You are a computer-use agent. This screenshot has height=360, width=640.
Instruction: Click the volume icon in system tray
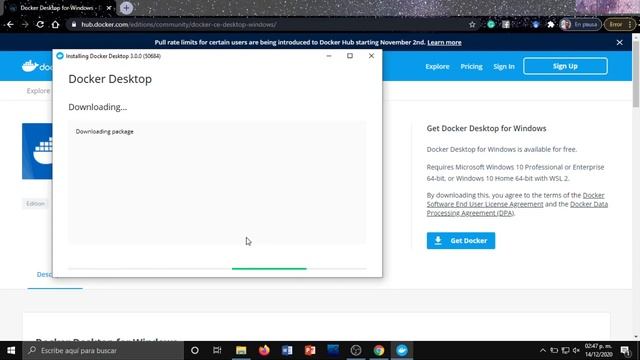pyautogui.click(x=576, y=350)
